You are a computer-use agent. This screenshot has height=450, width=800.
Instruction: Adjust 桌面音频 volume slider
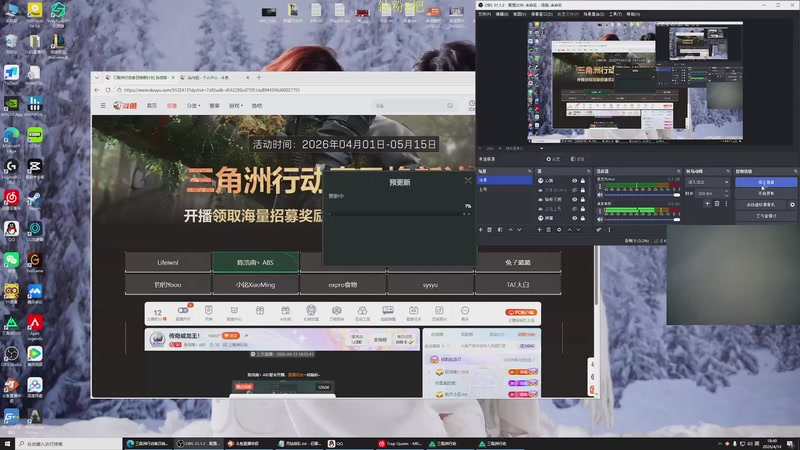click(642, 219)
